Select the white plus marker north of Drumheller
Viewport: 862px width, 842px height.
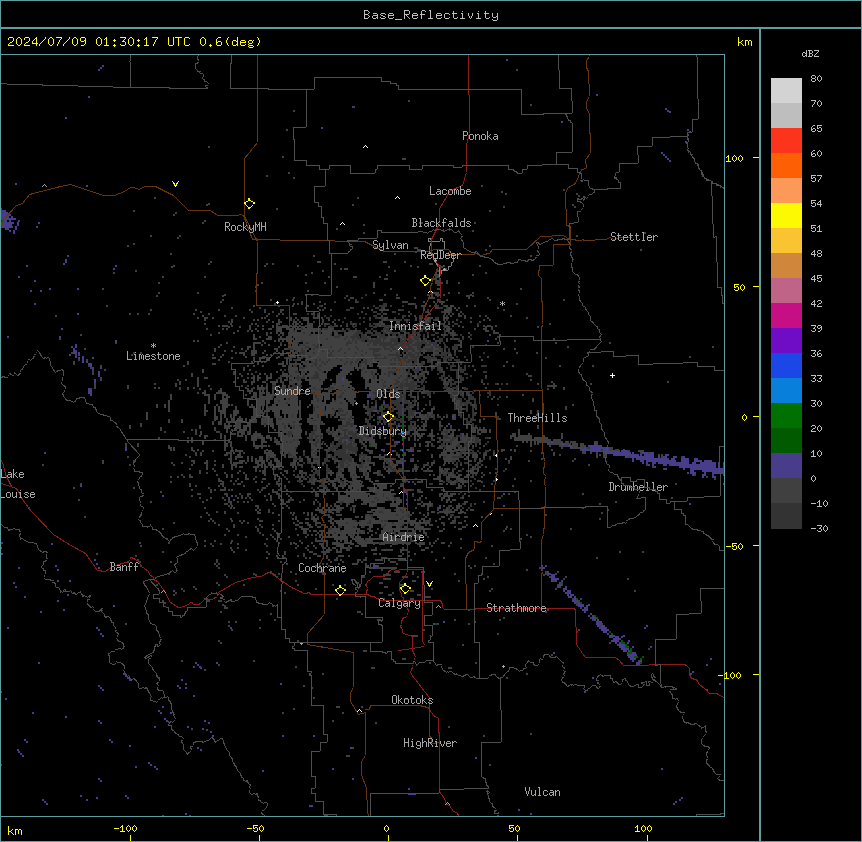pos(612,375)
